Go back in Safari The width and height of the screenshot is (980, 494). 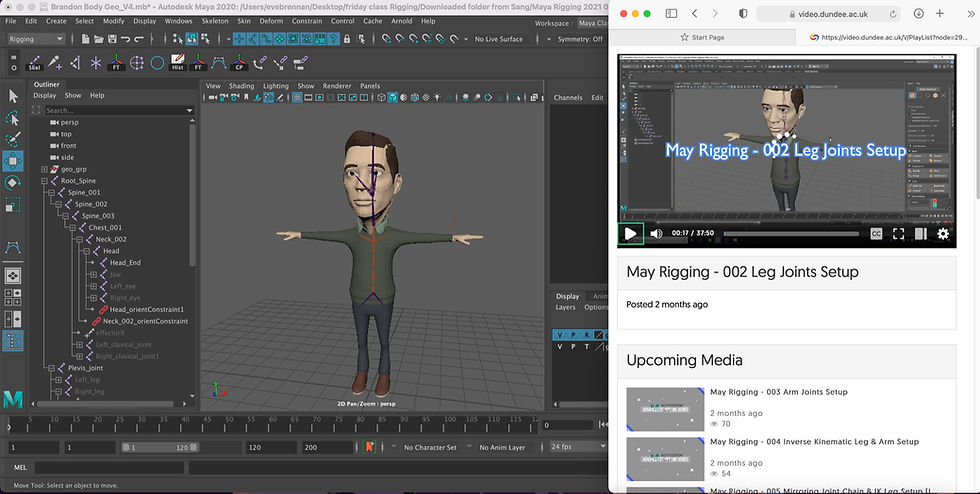tap(694, 13)
